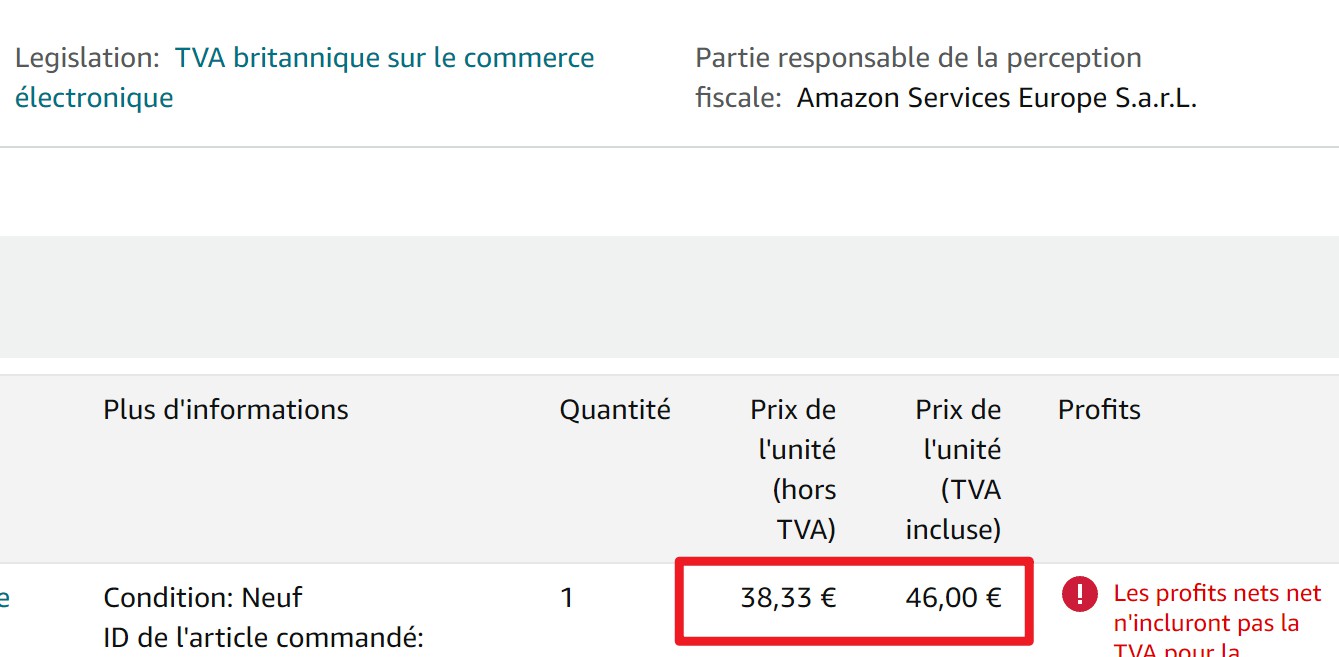
Task: Click the quantity value 1
Action: tap(567, 597)
